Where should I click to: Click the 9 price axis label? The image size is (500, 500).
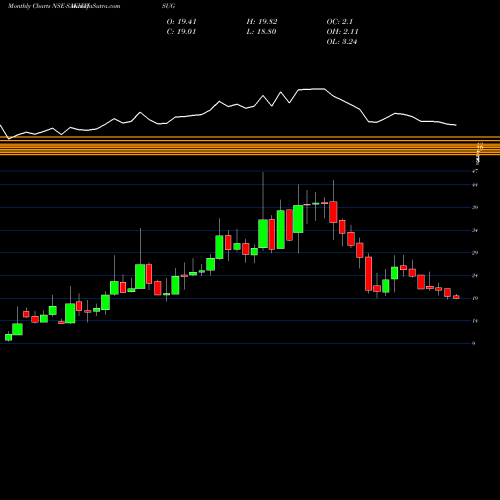click(474, 343)
